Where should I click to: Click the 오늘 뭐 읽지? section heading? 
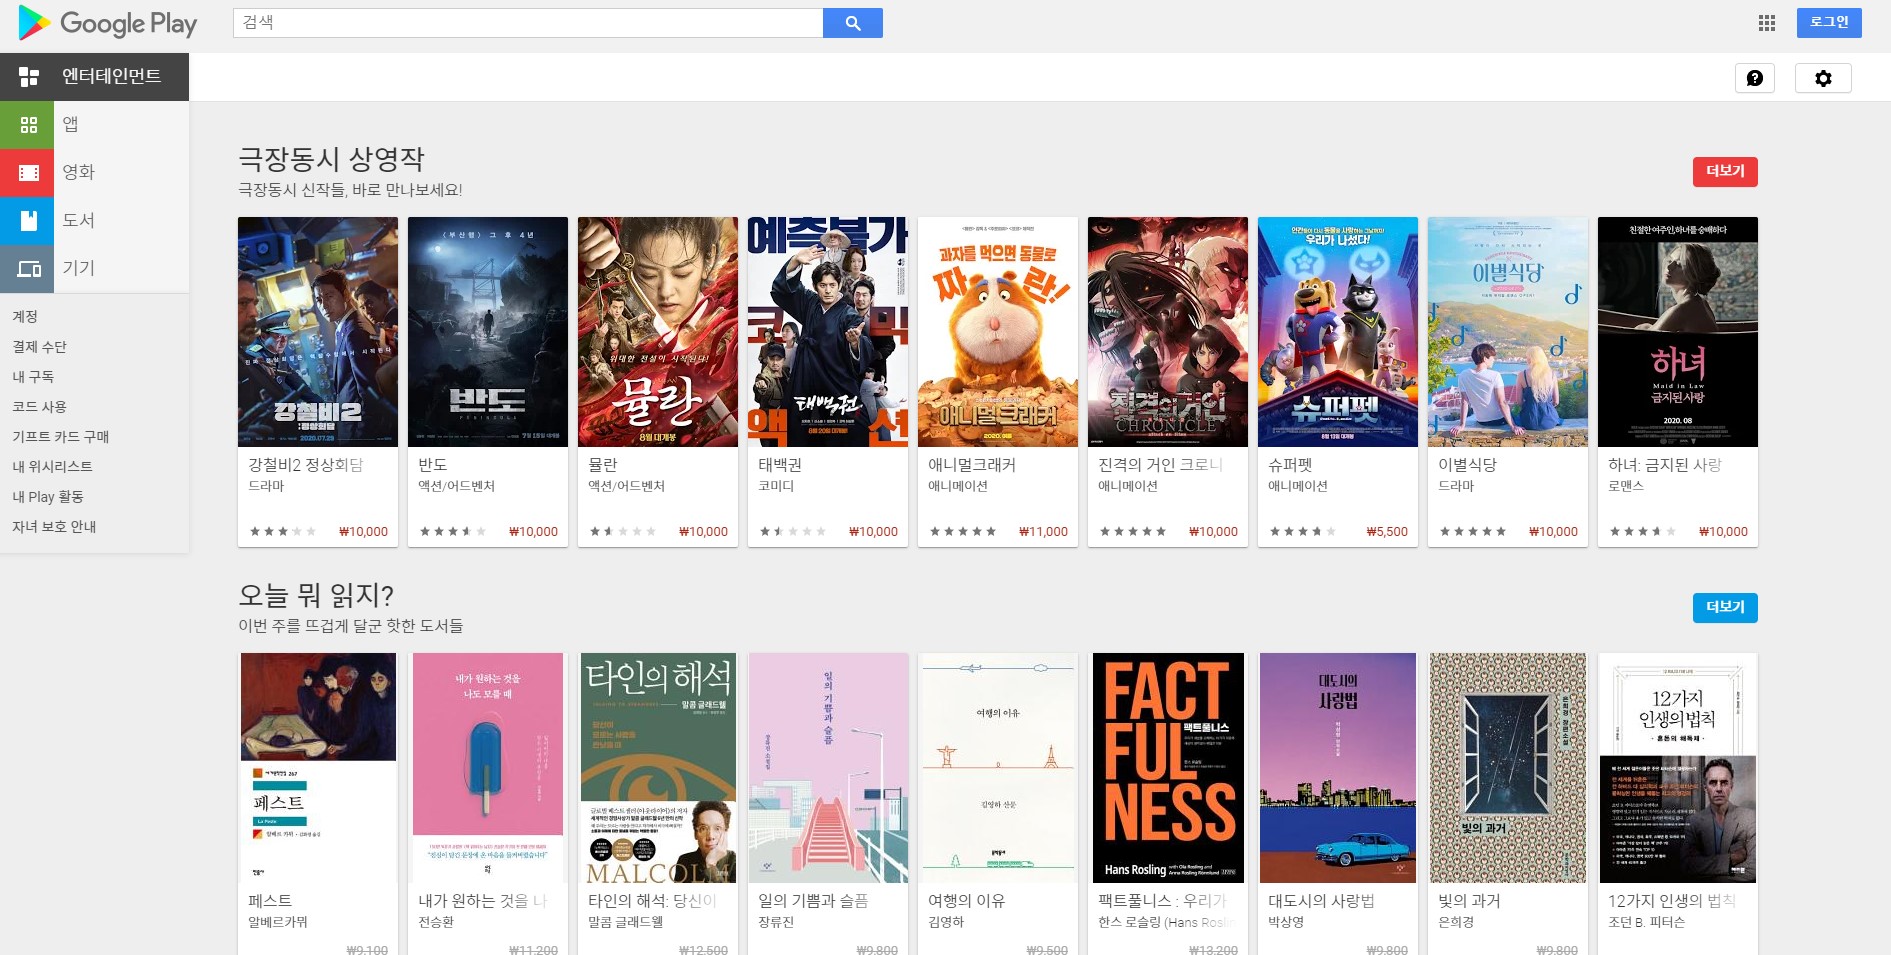(316, 595)
